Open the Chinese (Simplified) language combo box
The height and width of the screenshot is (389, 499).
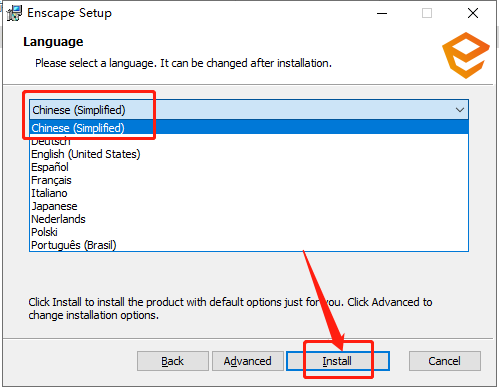coord(249,110)
